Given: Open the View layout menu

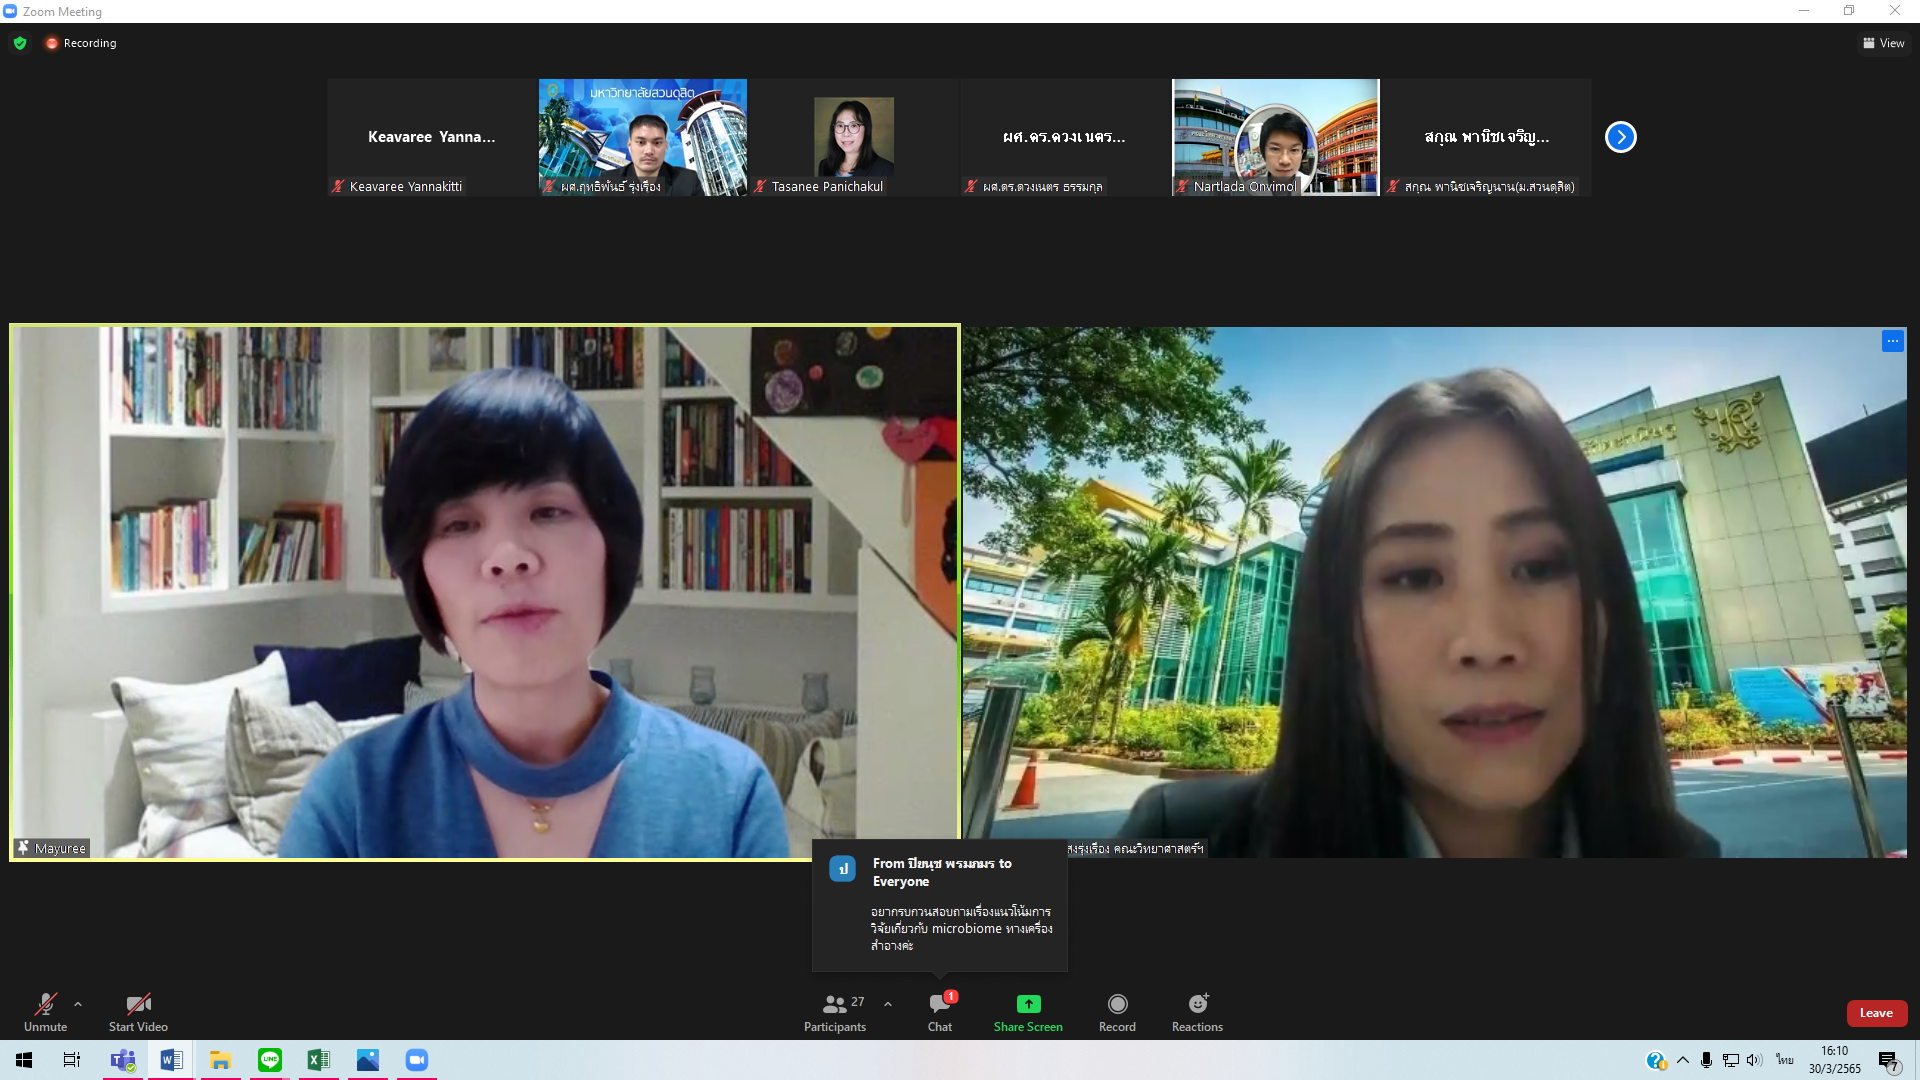Looking at the screenshot, I should 1883,43.
